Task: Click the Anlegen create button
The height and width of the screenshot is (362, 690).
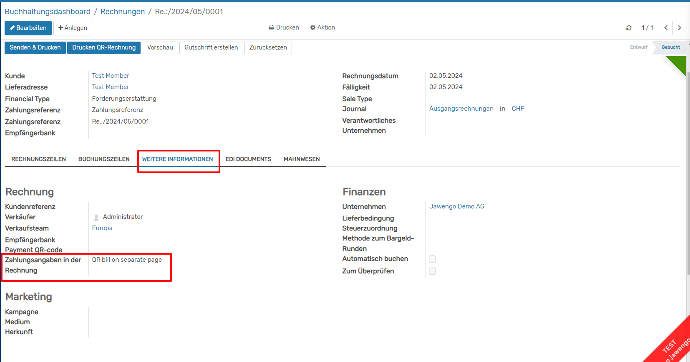Action: point(73,28)
